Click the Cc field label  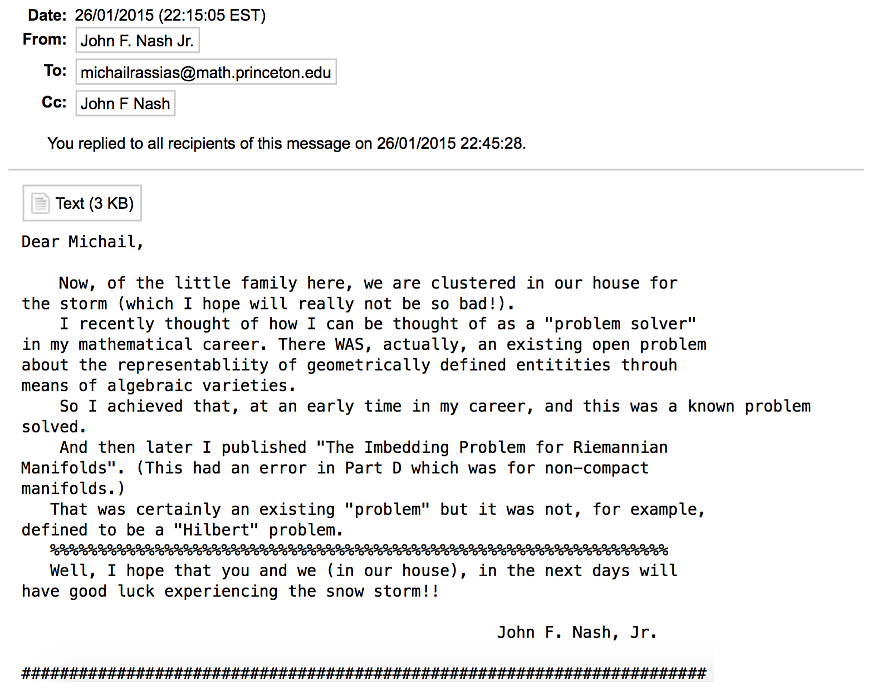pos(54,103)
